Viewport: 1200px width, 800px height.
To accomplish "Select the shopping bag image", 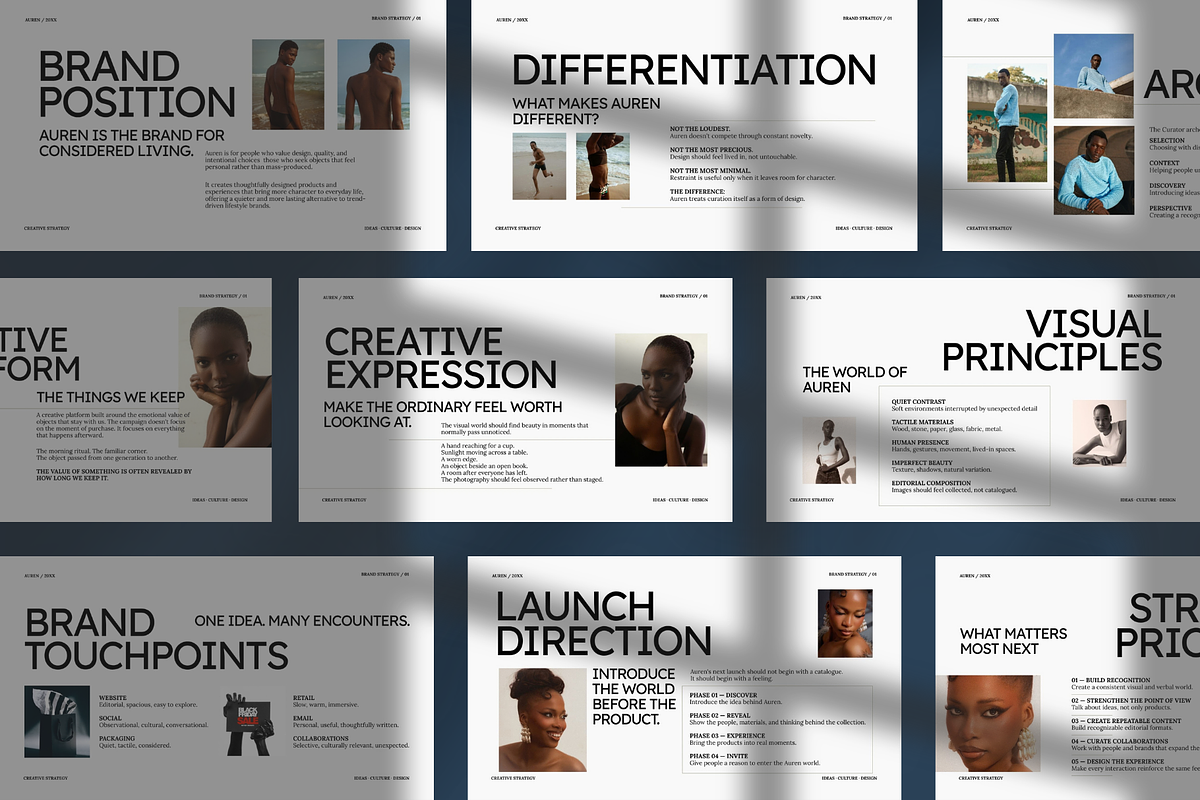I will point(57,721).
